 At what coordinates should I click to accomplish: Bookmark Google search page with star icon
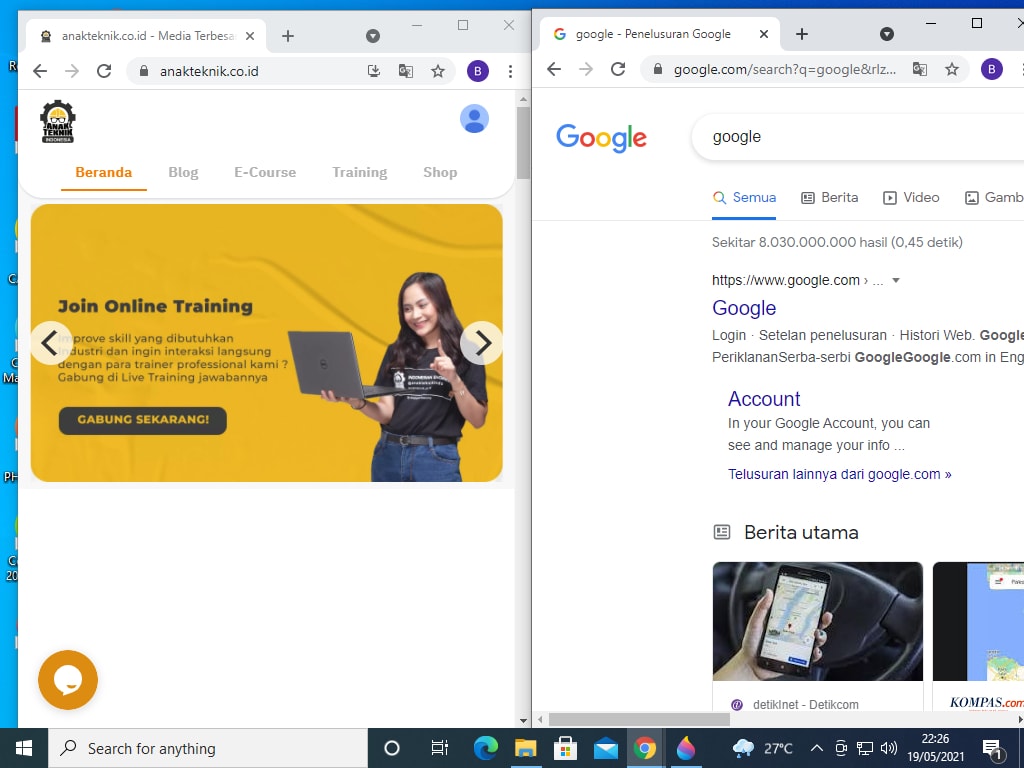click(x=952, y=69)
